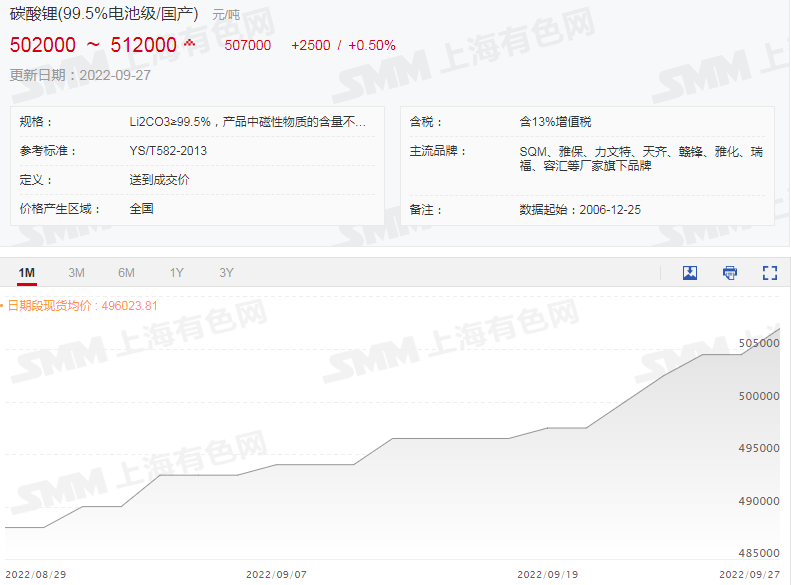This screenshot has height=585, width=791.
Task: Click the 碳酸锂(99.5%电池级/国产) title
Action: (104, 14)
